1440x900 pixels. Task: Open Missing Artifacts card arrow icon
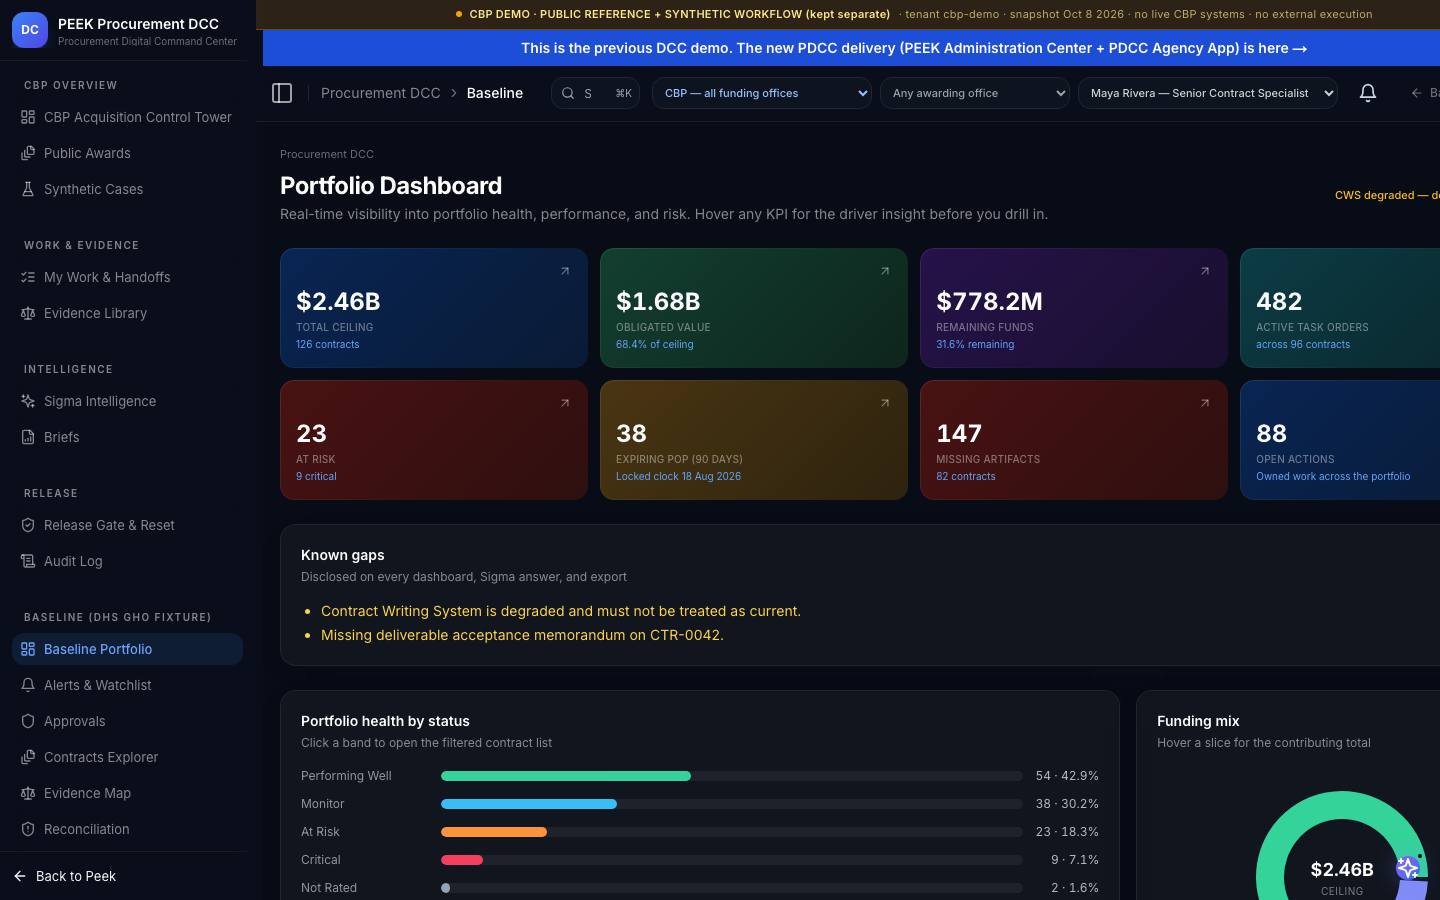[x=1205, y=403]
